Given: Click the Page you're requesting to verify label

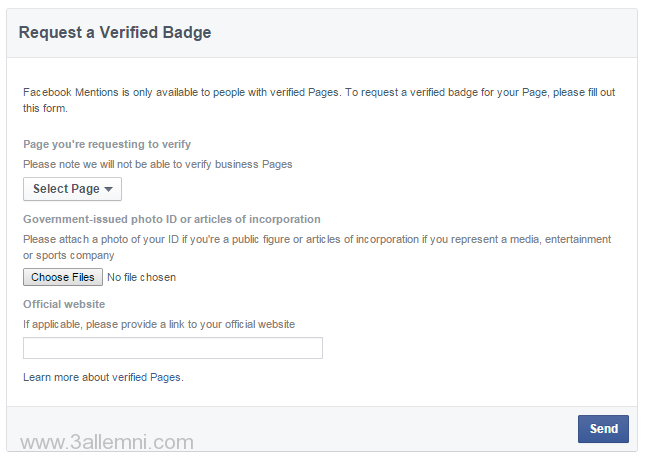Looking at the screenshot, I should [x=107, y=144].
